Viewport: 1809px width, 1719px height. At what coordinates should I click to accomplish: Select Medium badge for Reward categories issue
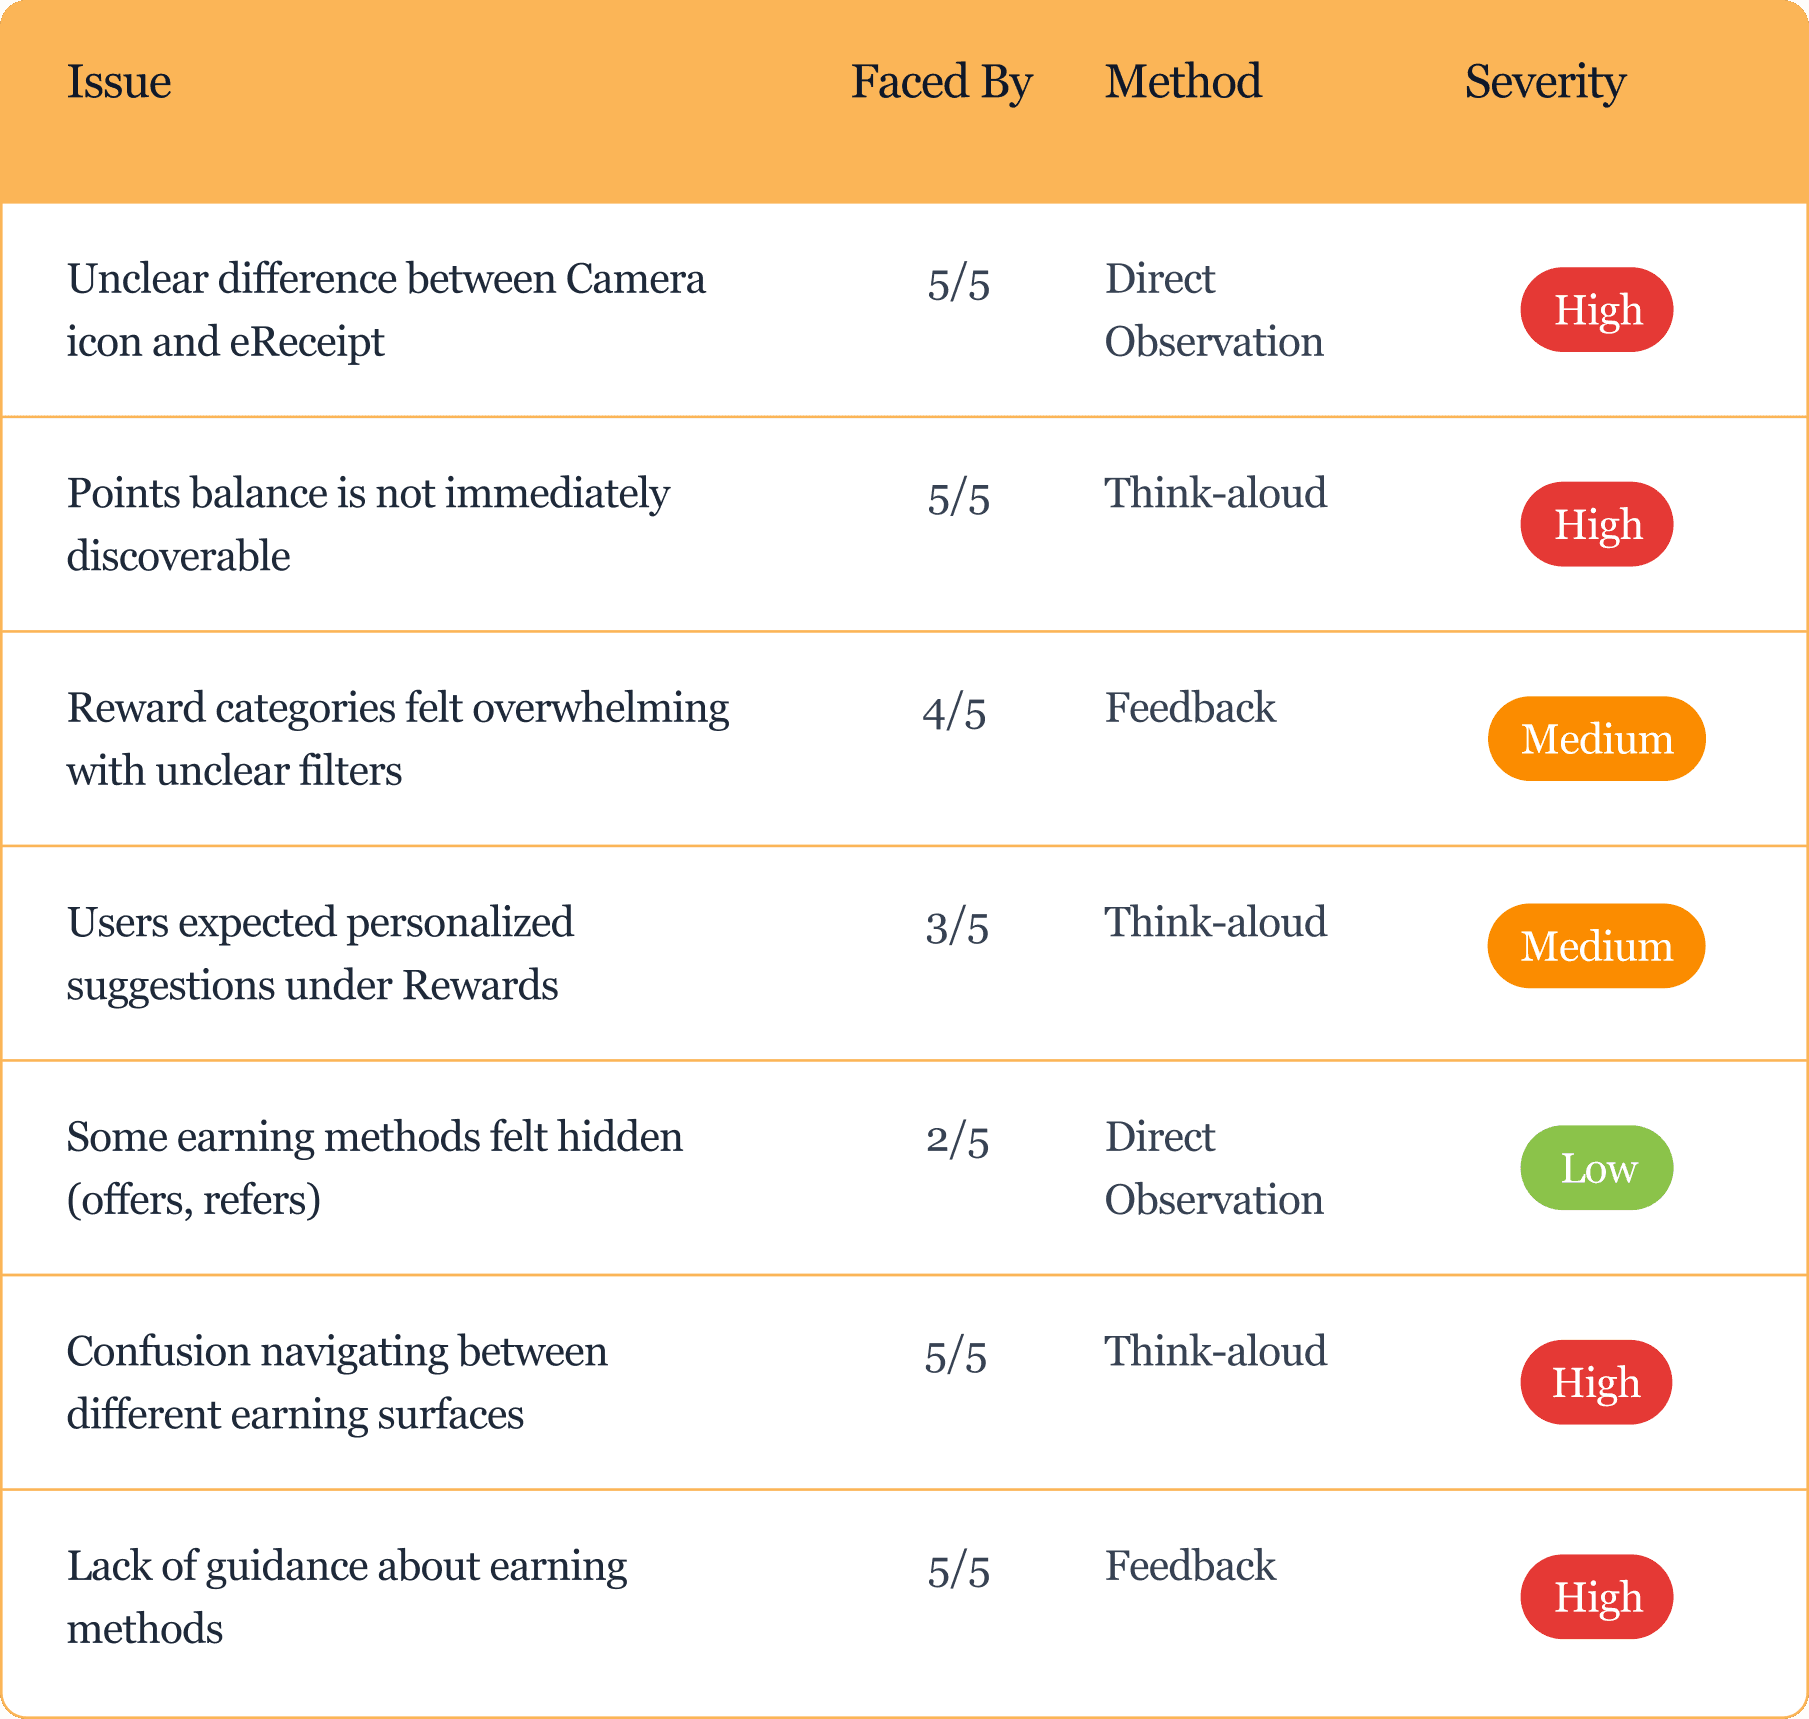[x=1597, y=739]
